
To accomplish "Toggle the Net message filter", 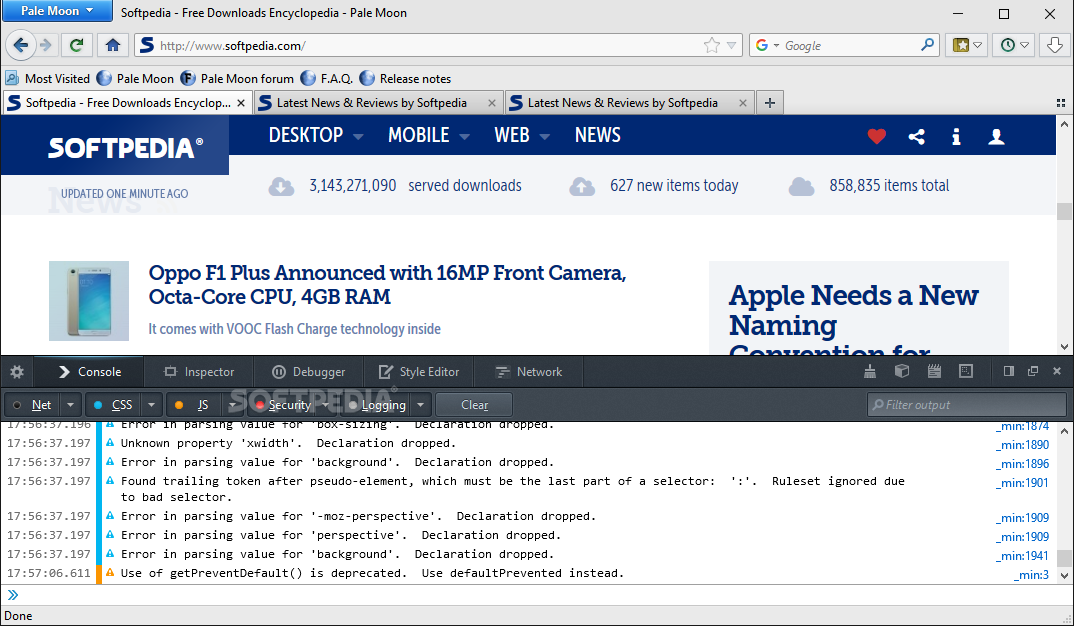I will point(34,405).
